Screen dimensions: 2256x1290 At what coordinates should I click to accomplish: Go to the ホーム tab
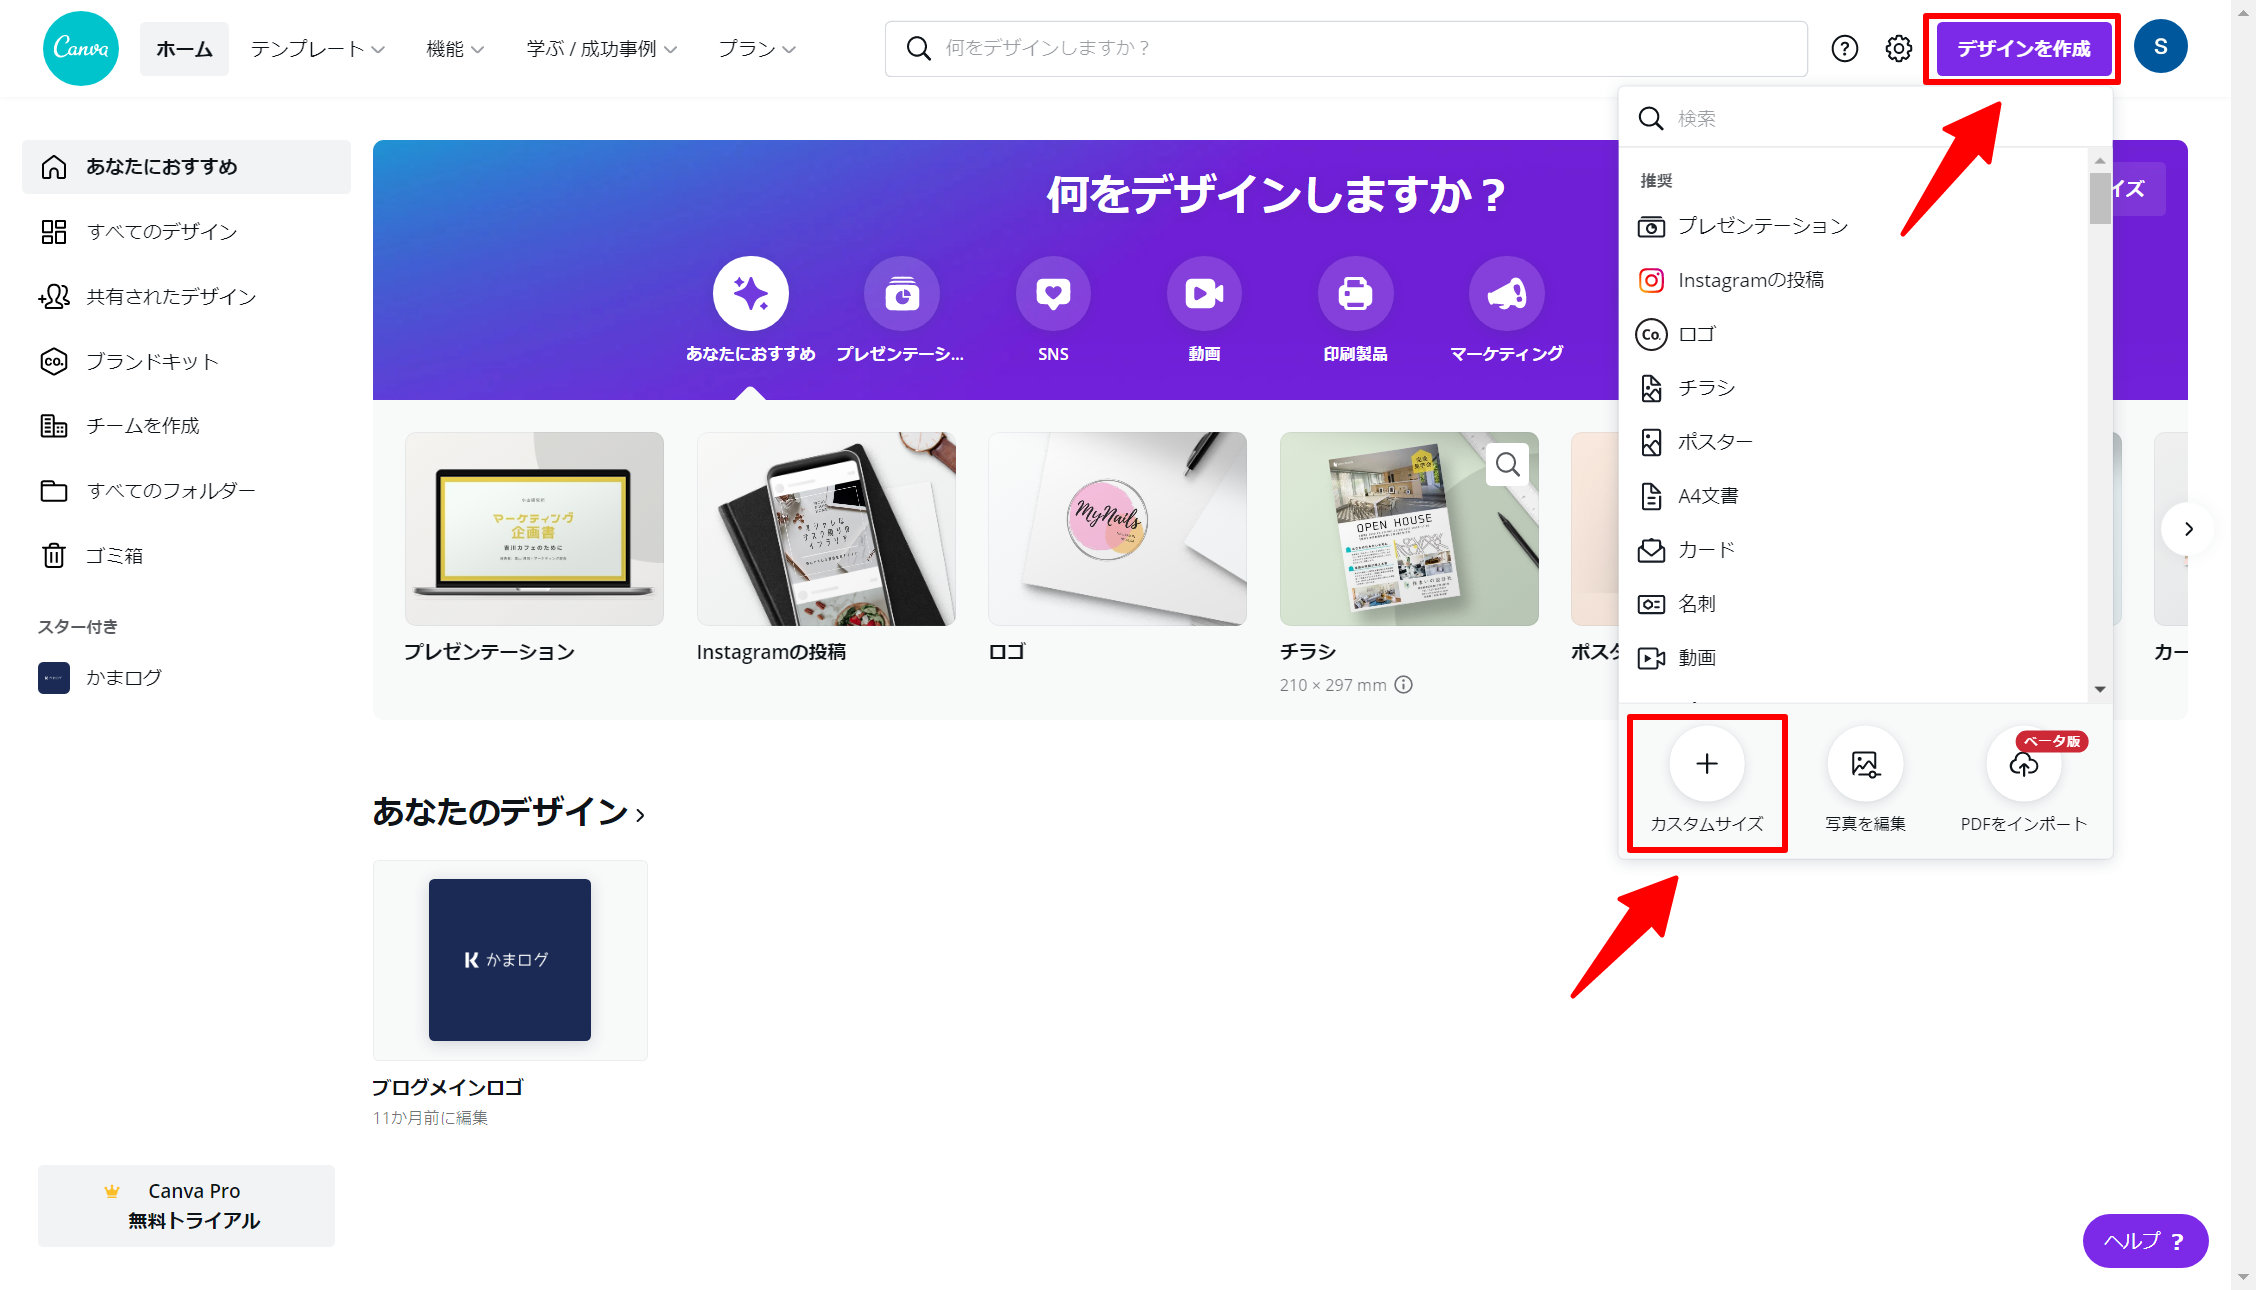tap(184, 49)
